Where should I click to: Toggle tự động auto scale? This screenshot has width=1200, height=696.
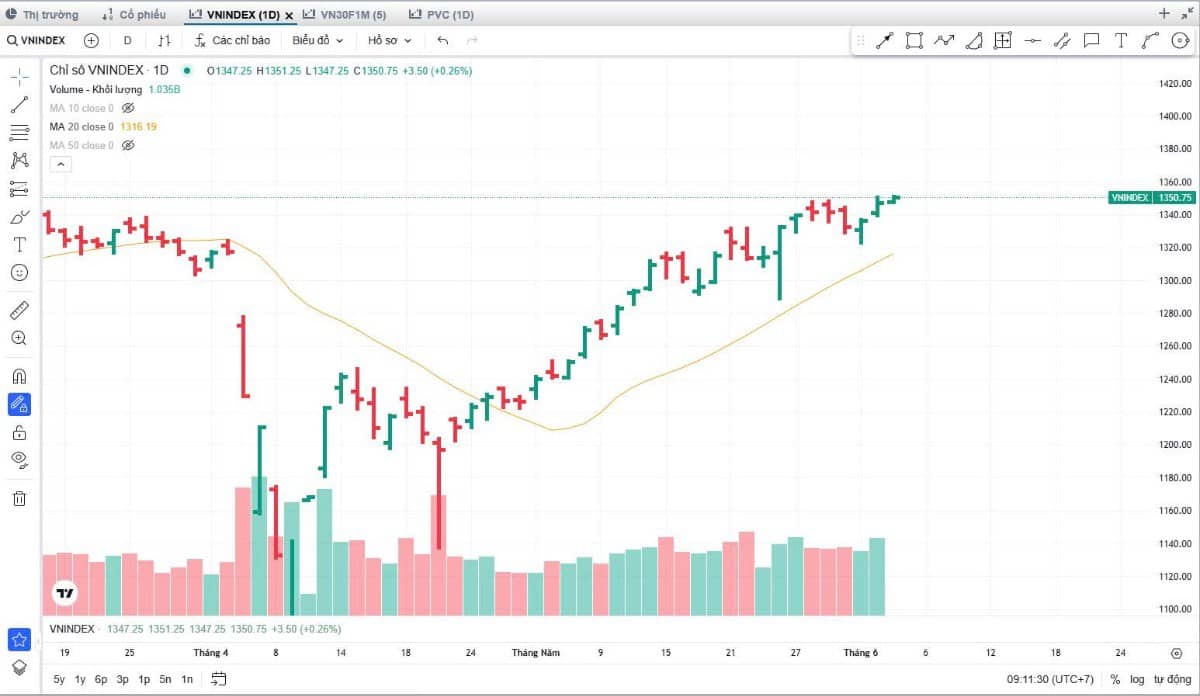(x=1172, y=679)
